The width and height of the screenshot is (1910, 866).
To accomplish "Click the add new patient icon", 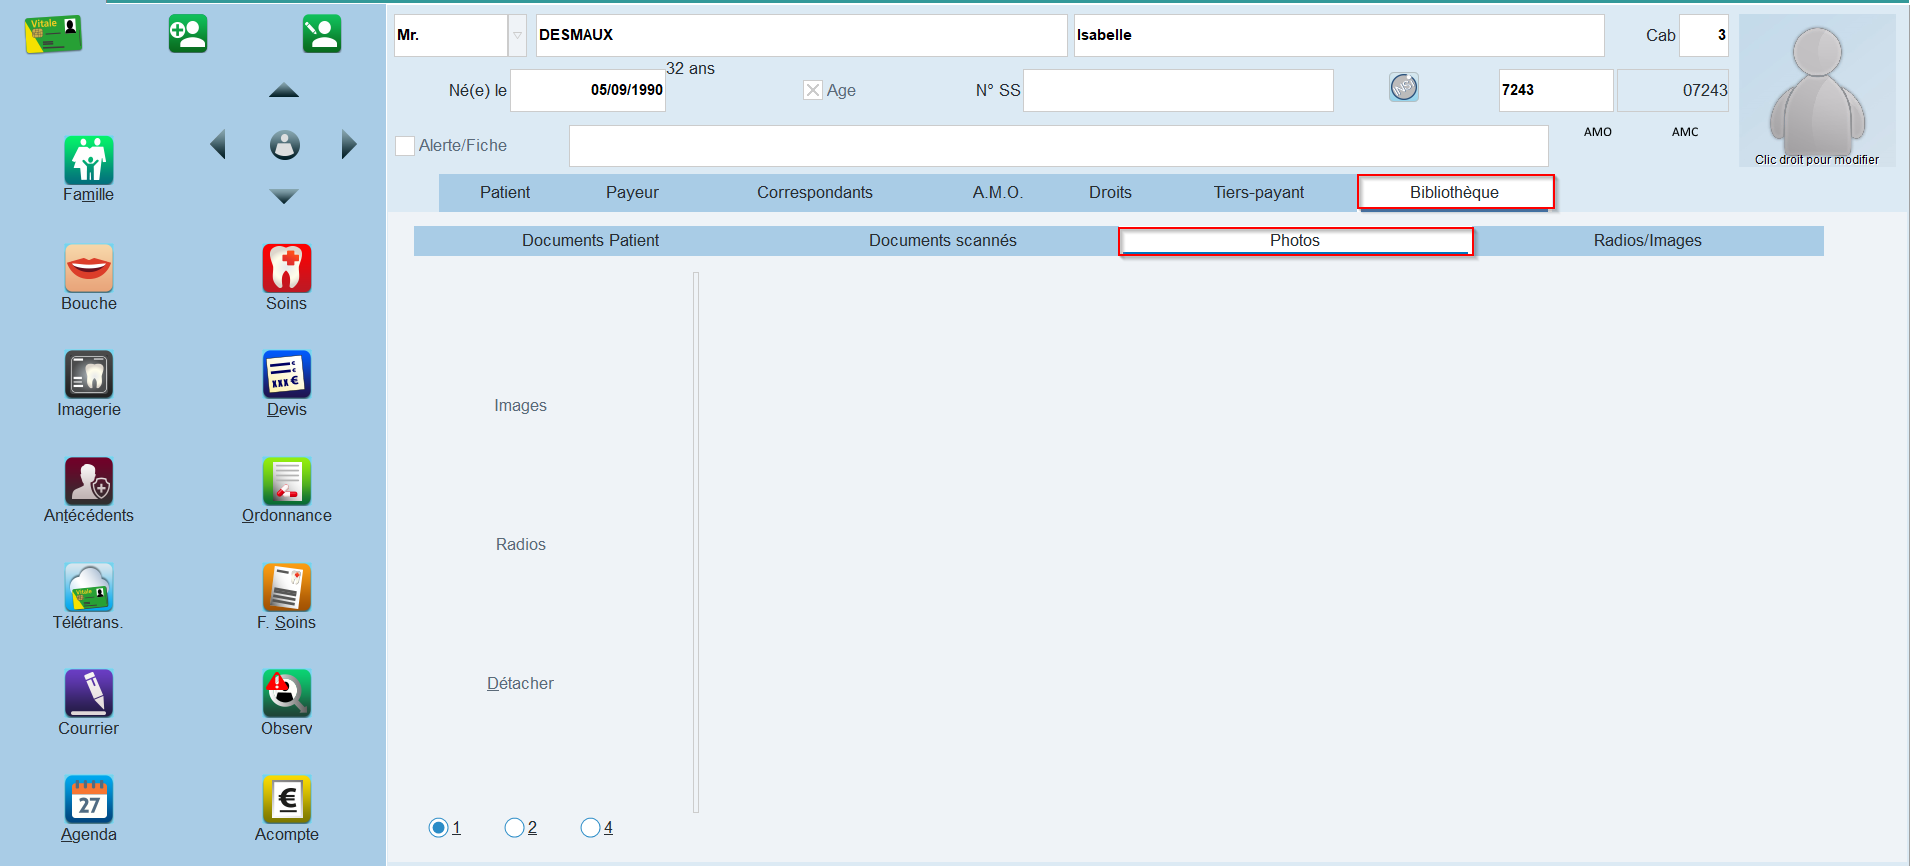I will click(188, 34).
